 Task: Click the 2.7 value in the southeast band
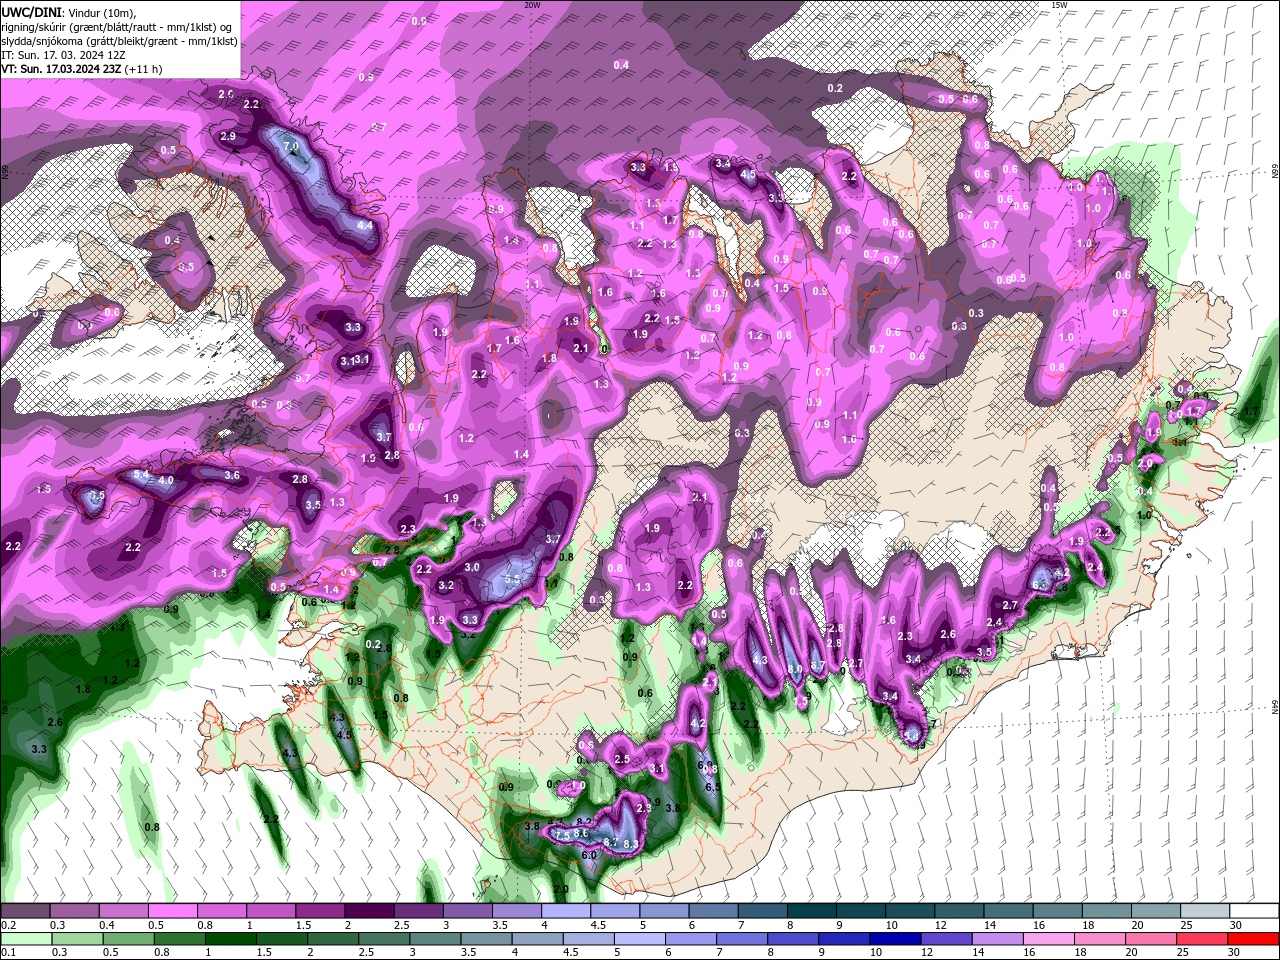(x=1010, y=605)
